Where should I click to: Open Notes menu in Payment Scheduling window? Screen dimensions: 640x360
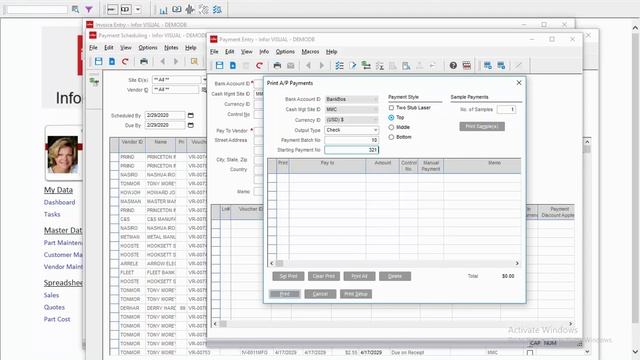[171, 48]
